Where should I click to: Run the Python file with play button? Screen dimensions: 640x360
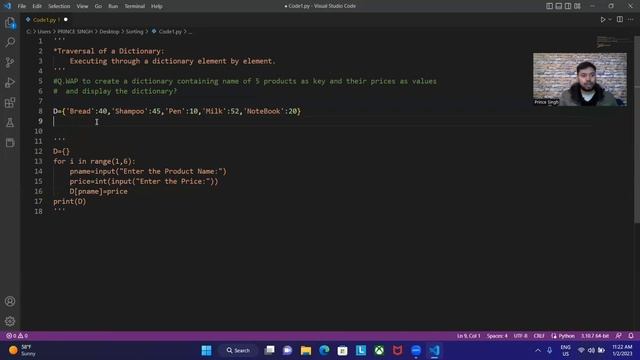tap(602, 20)
